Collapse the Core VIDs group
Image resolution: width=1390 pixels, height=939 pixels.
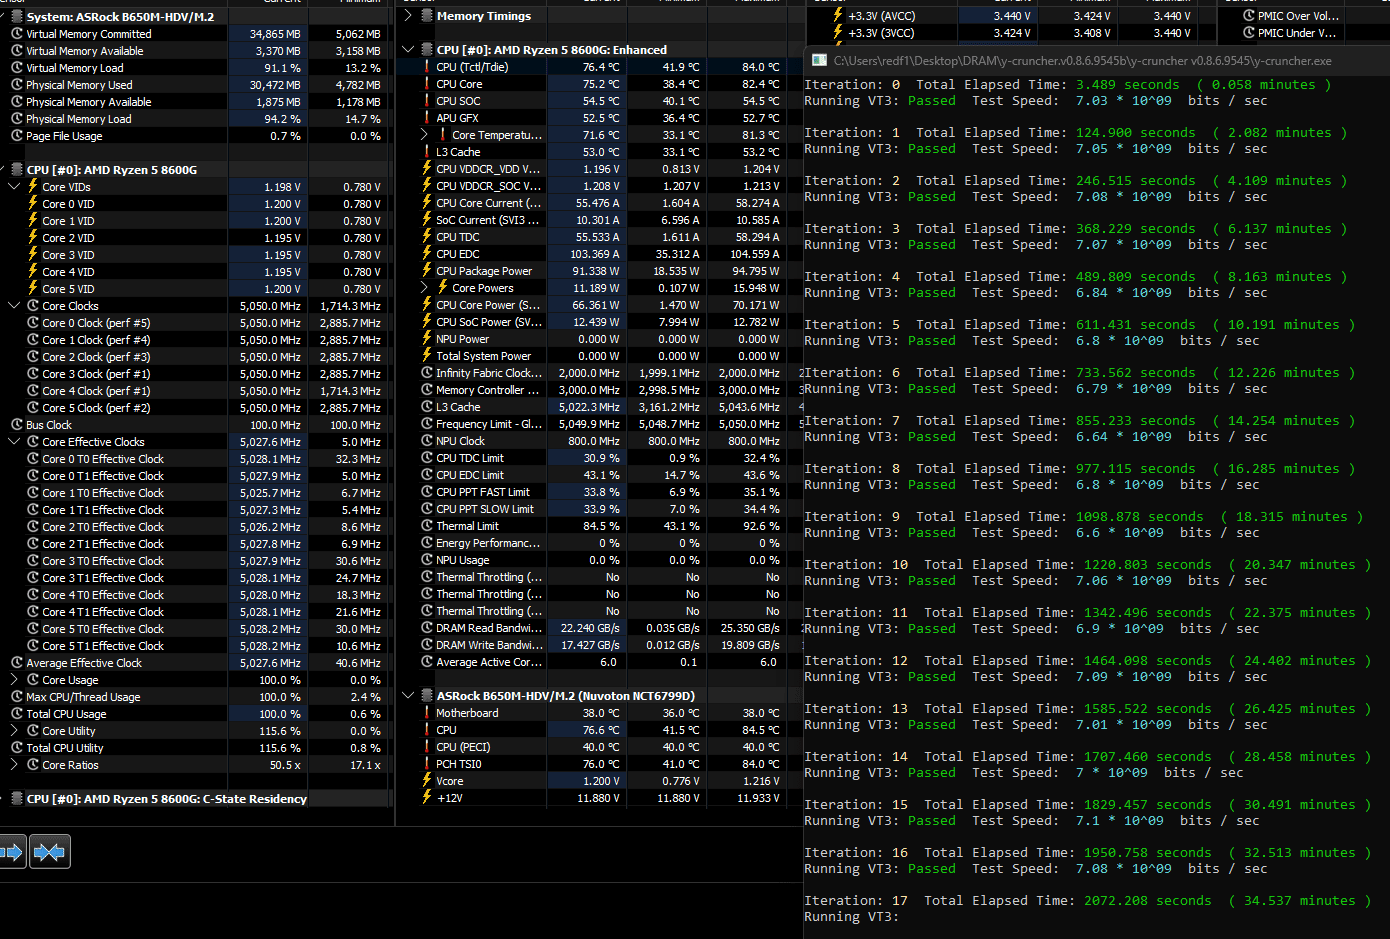[14, 187]
